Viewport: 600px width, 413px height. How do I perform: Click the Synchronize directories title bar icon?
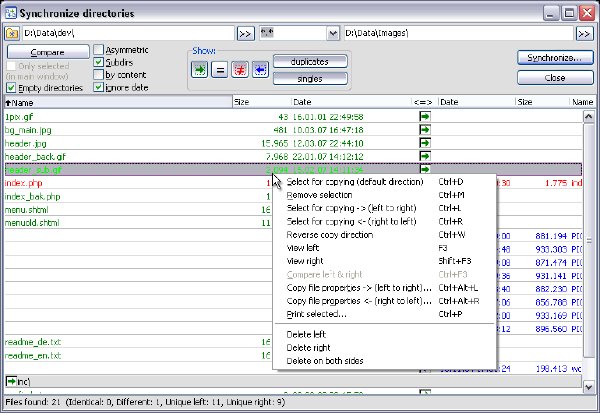tap(11, 13)
